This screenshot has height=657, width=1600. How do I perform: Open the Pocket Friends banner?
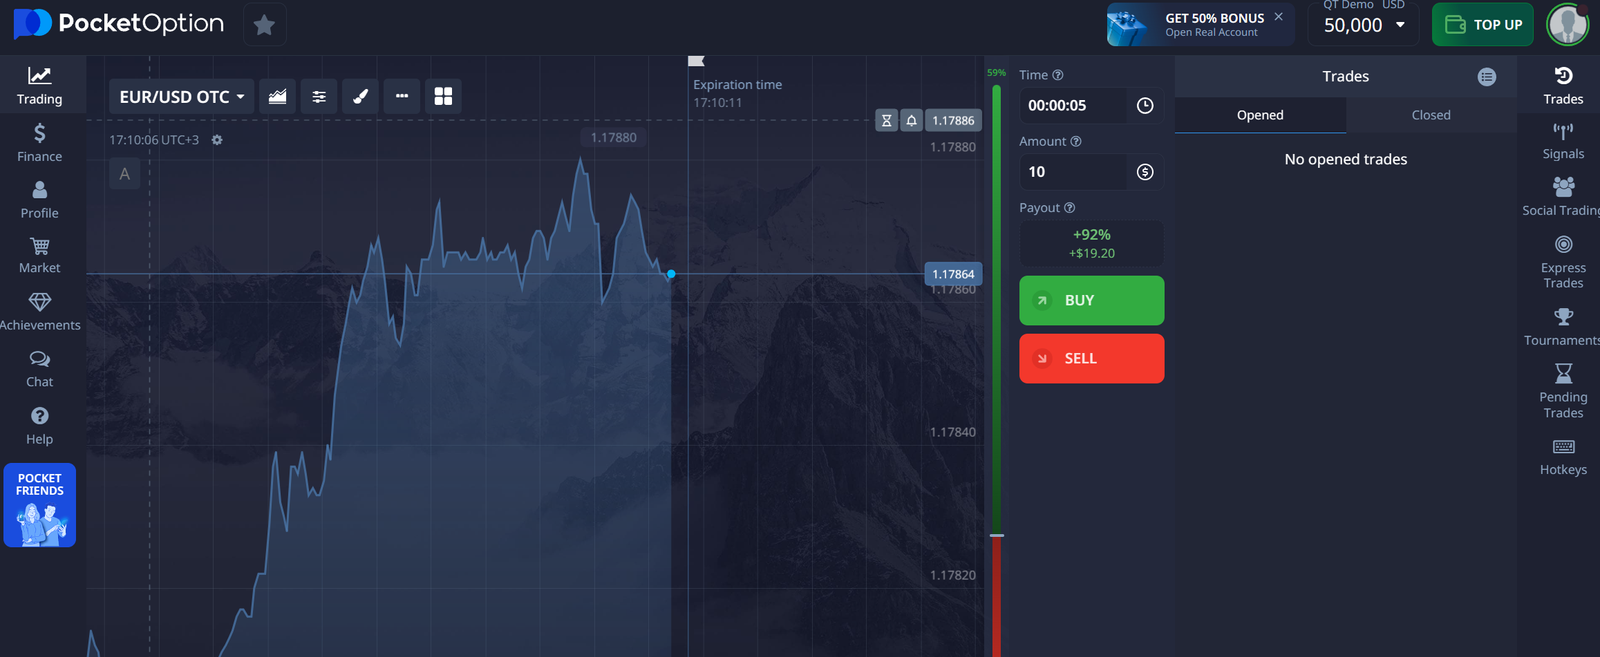click(x=40, y=505)
